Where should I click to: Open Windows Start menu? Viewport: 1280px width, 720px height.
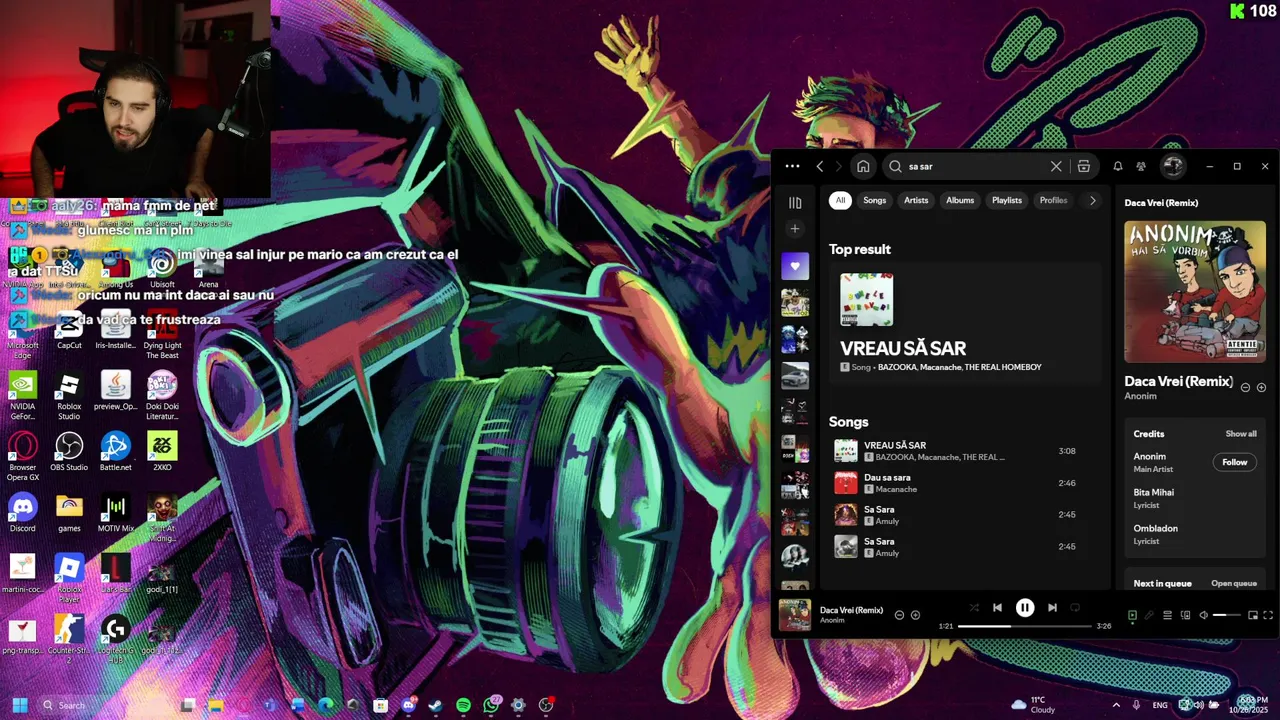pos(19,705)
